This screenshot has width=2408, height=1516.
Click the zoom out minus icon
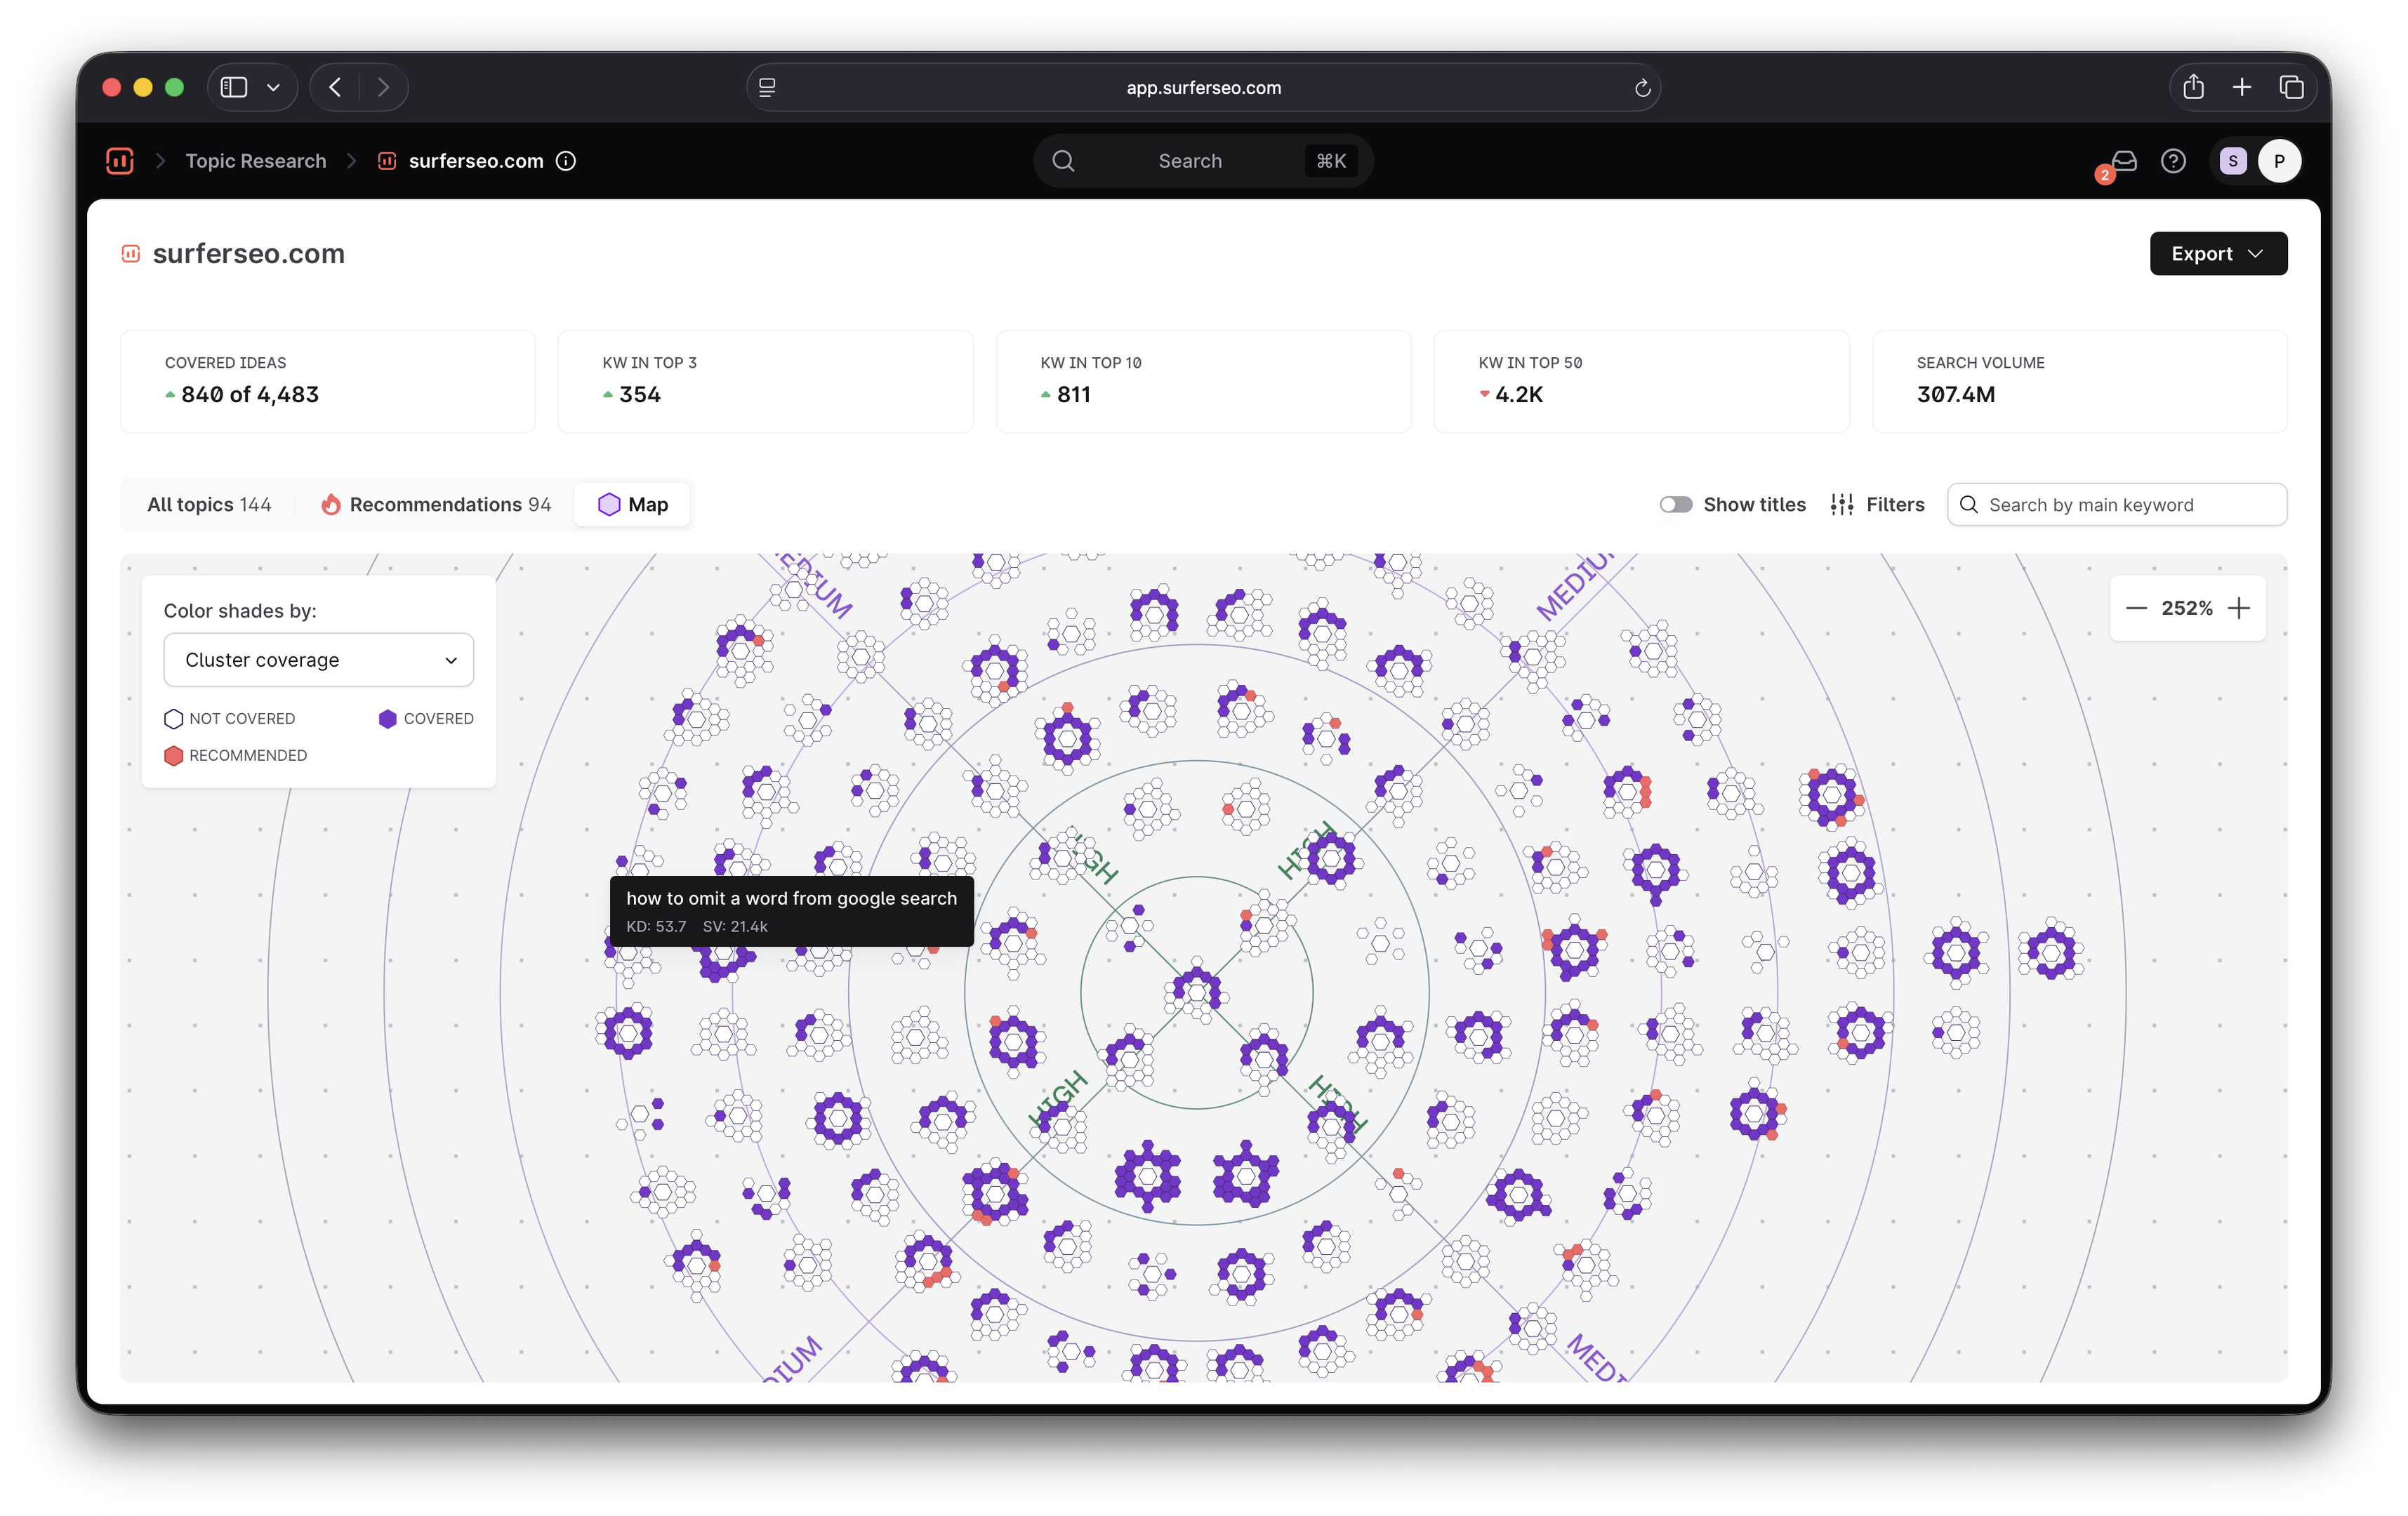[2136, 608]
